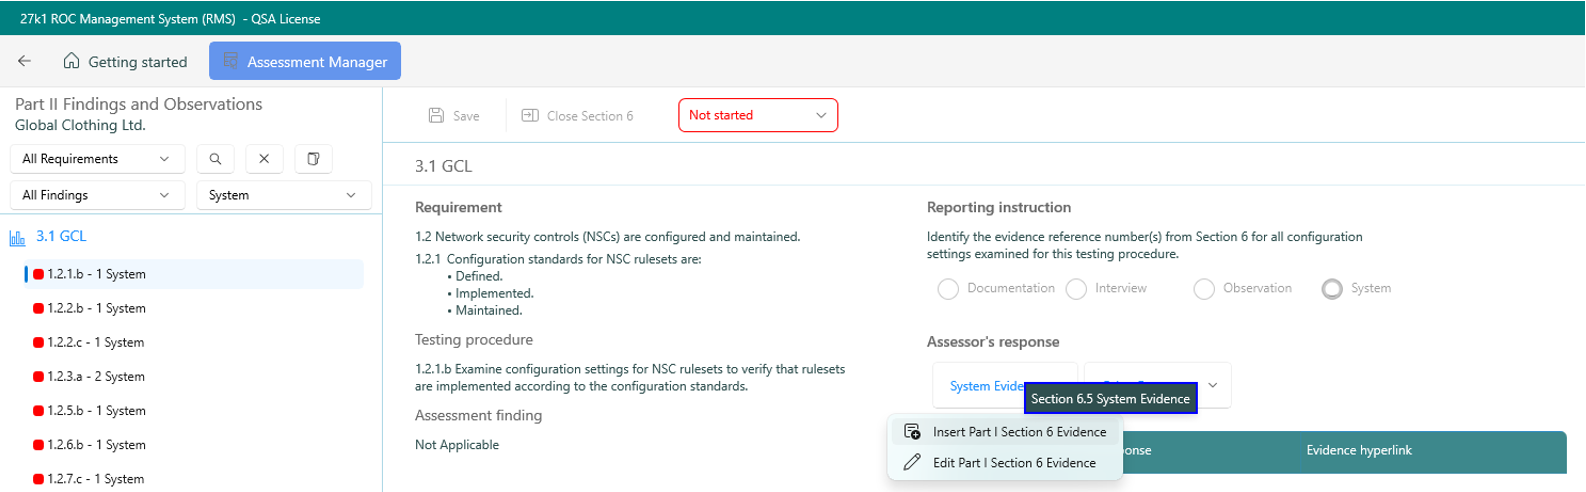Switch to Assessment Manager tab
The width and height of the screenshot is (1586, 492).
305,61
